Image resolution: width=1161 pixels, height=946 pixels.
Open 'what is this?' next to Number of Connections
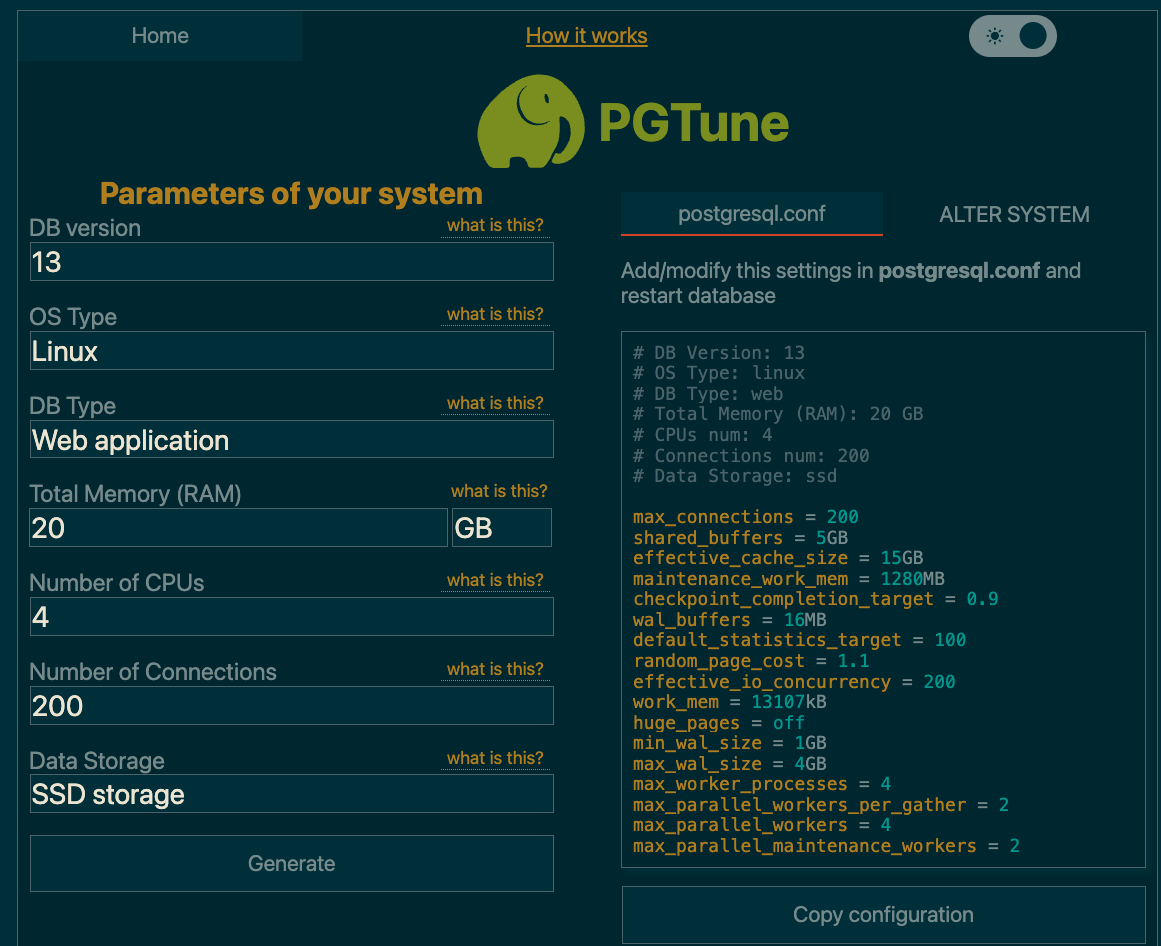495,669
